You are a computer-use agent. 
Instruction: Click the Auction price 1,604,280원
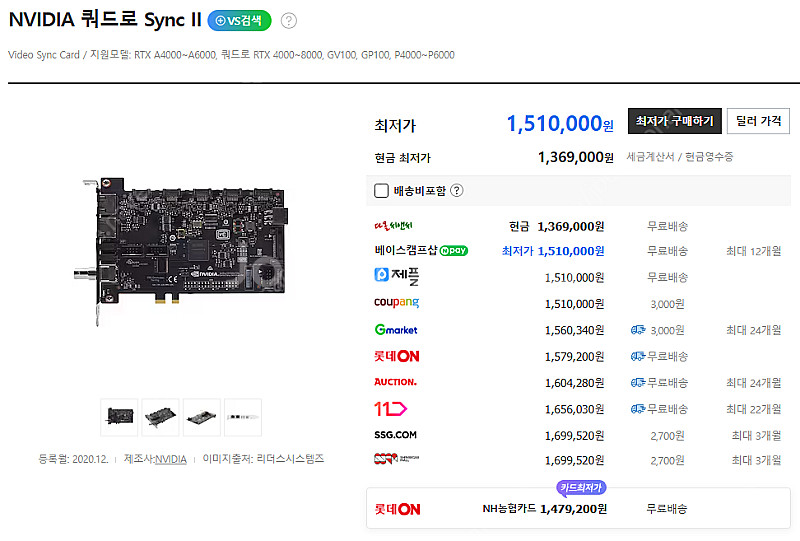click(574, 383)
